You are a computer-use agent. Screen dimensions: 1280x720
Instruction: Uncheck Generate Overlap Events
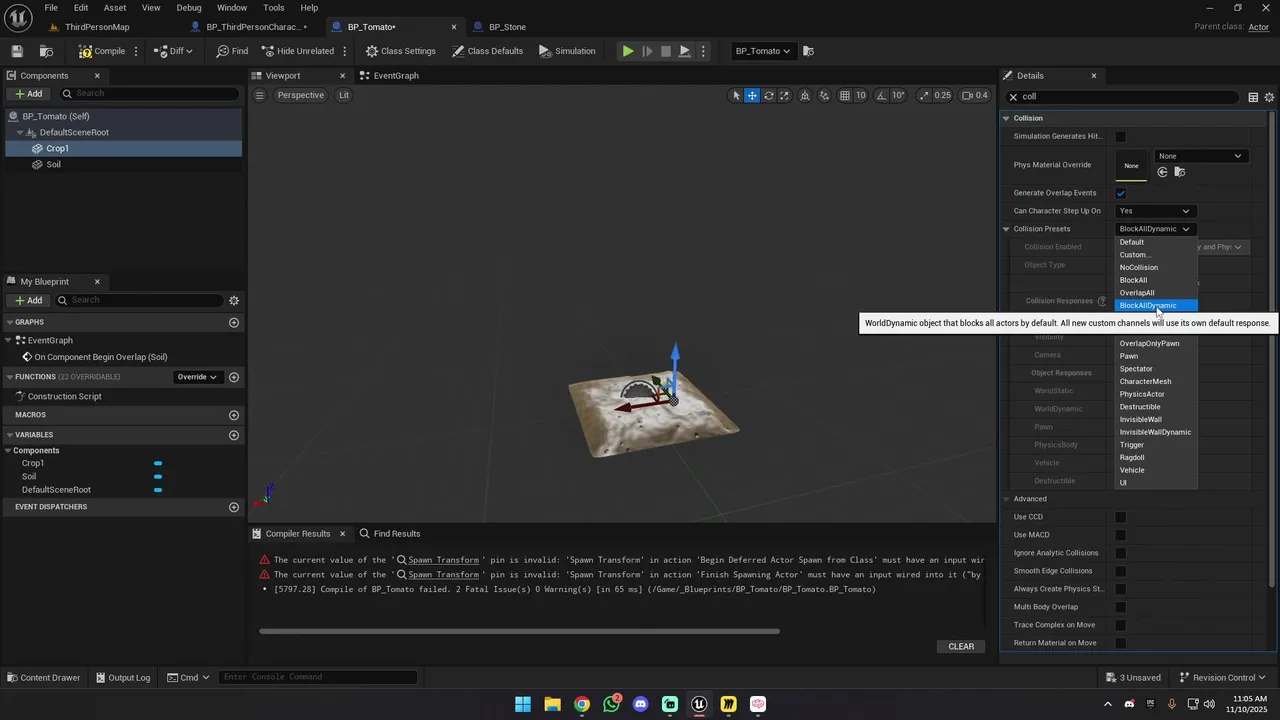1121,193
